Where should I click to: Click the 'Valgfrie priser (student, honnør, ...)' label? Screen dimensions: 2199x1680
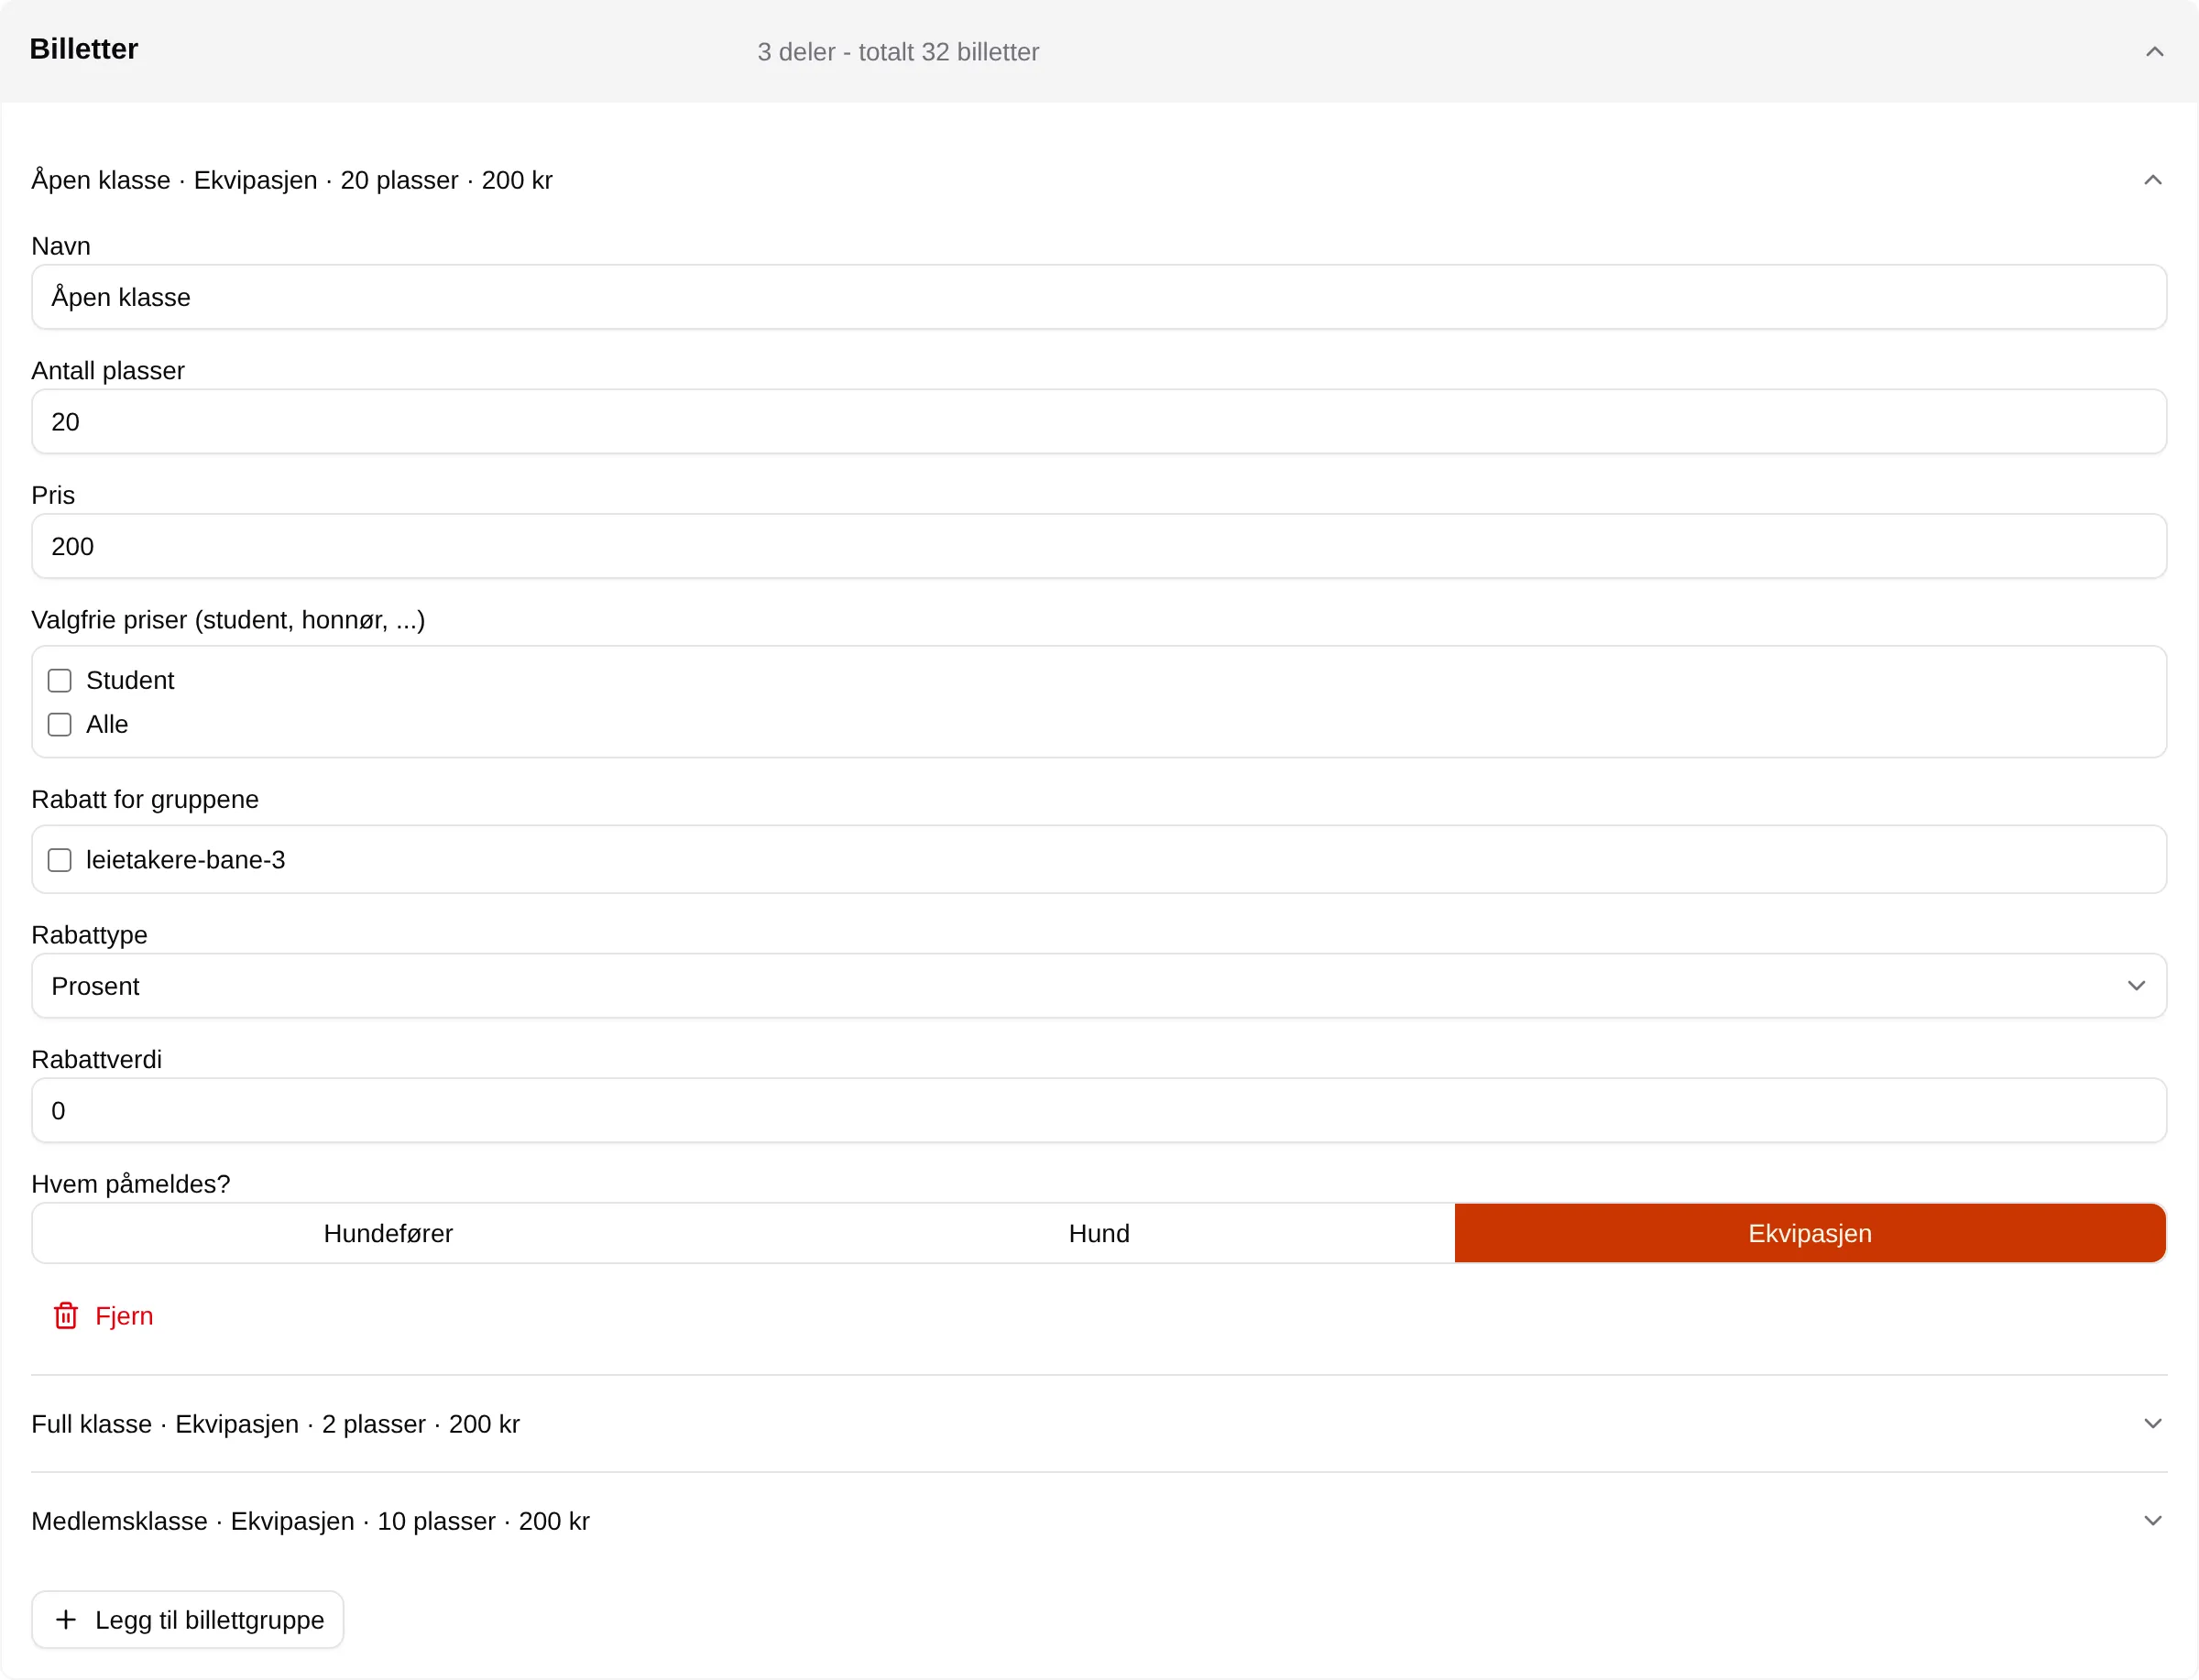tap(228, 620)
